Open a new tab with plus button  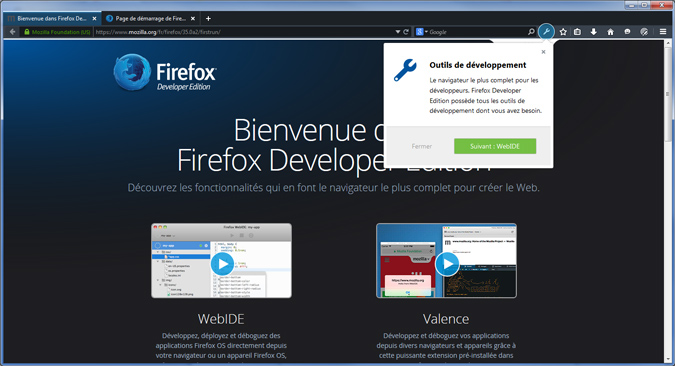tap(208, 19)
